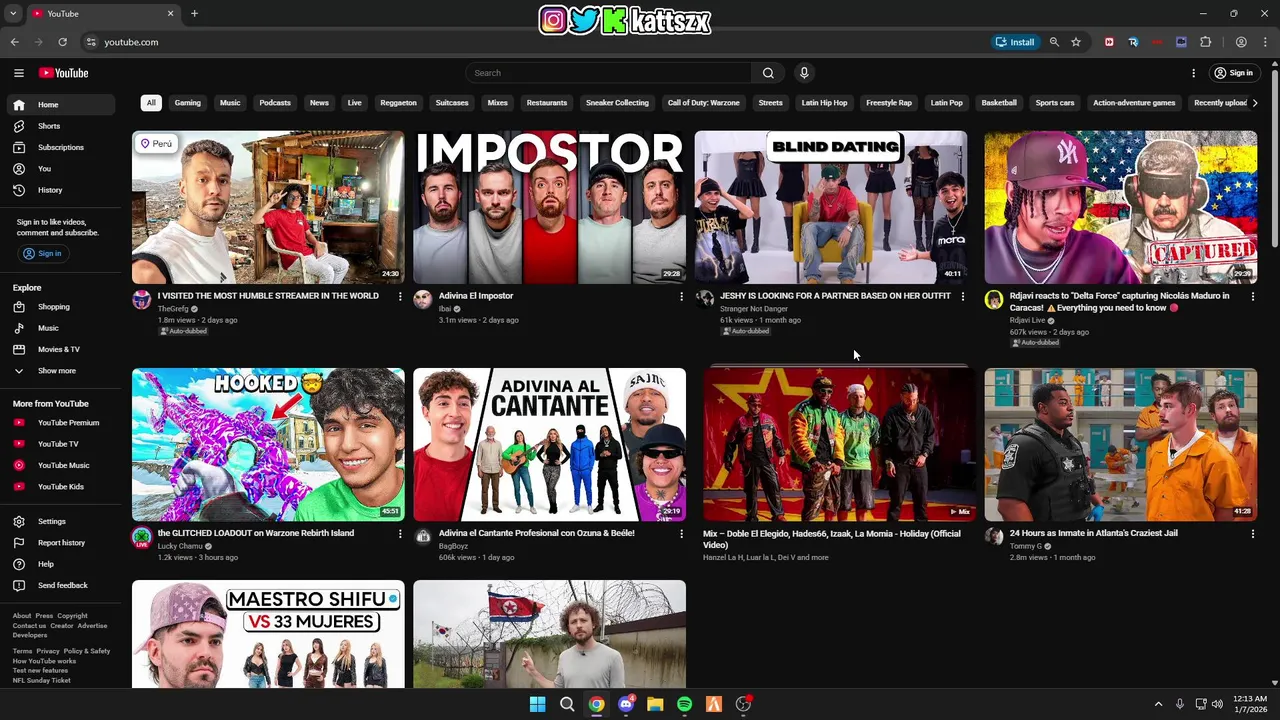Click the search magnifier button
The width and height of the screenshot is (1280, 720).
[768, 73]
